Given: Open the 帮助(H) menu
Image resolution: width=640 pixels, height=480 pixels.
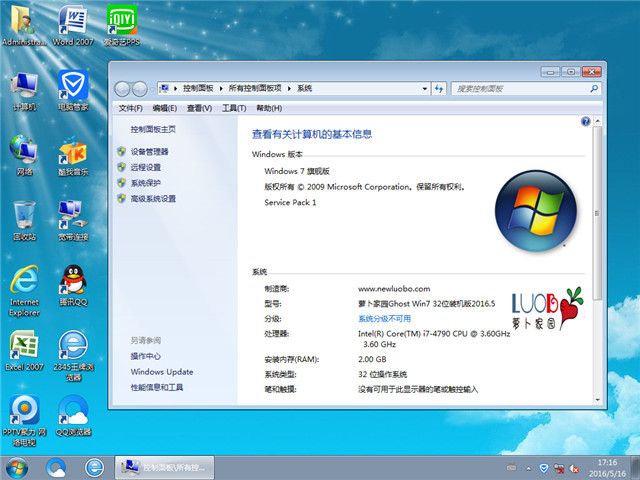Looking at the screenshot, I should click(x=269, y=108).
